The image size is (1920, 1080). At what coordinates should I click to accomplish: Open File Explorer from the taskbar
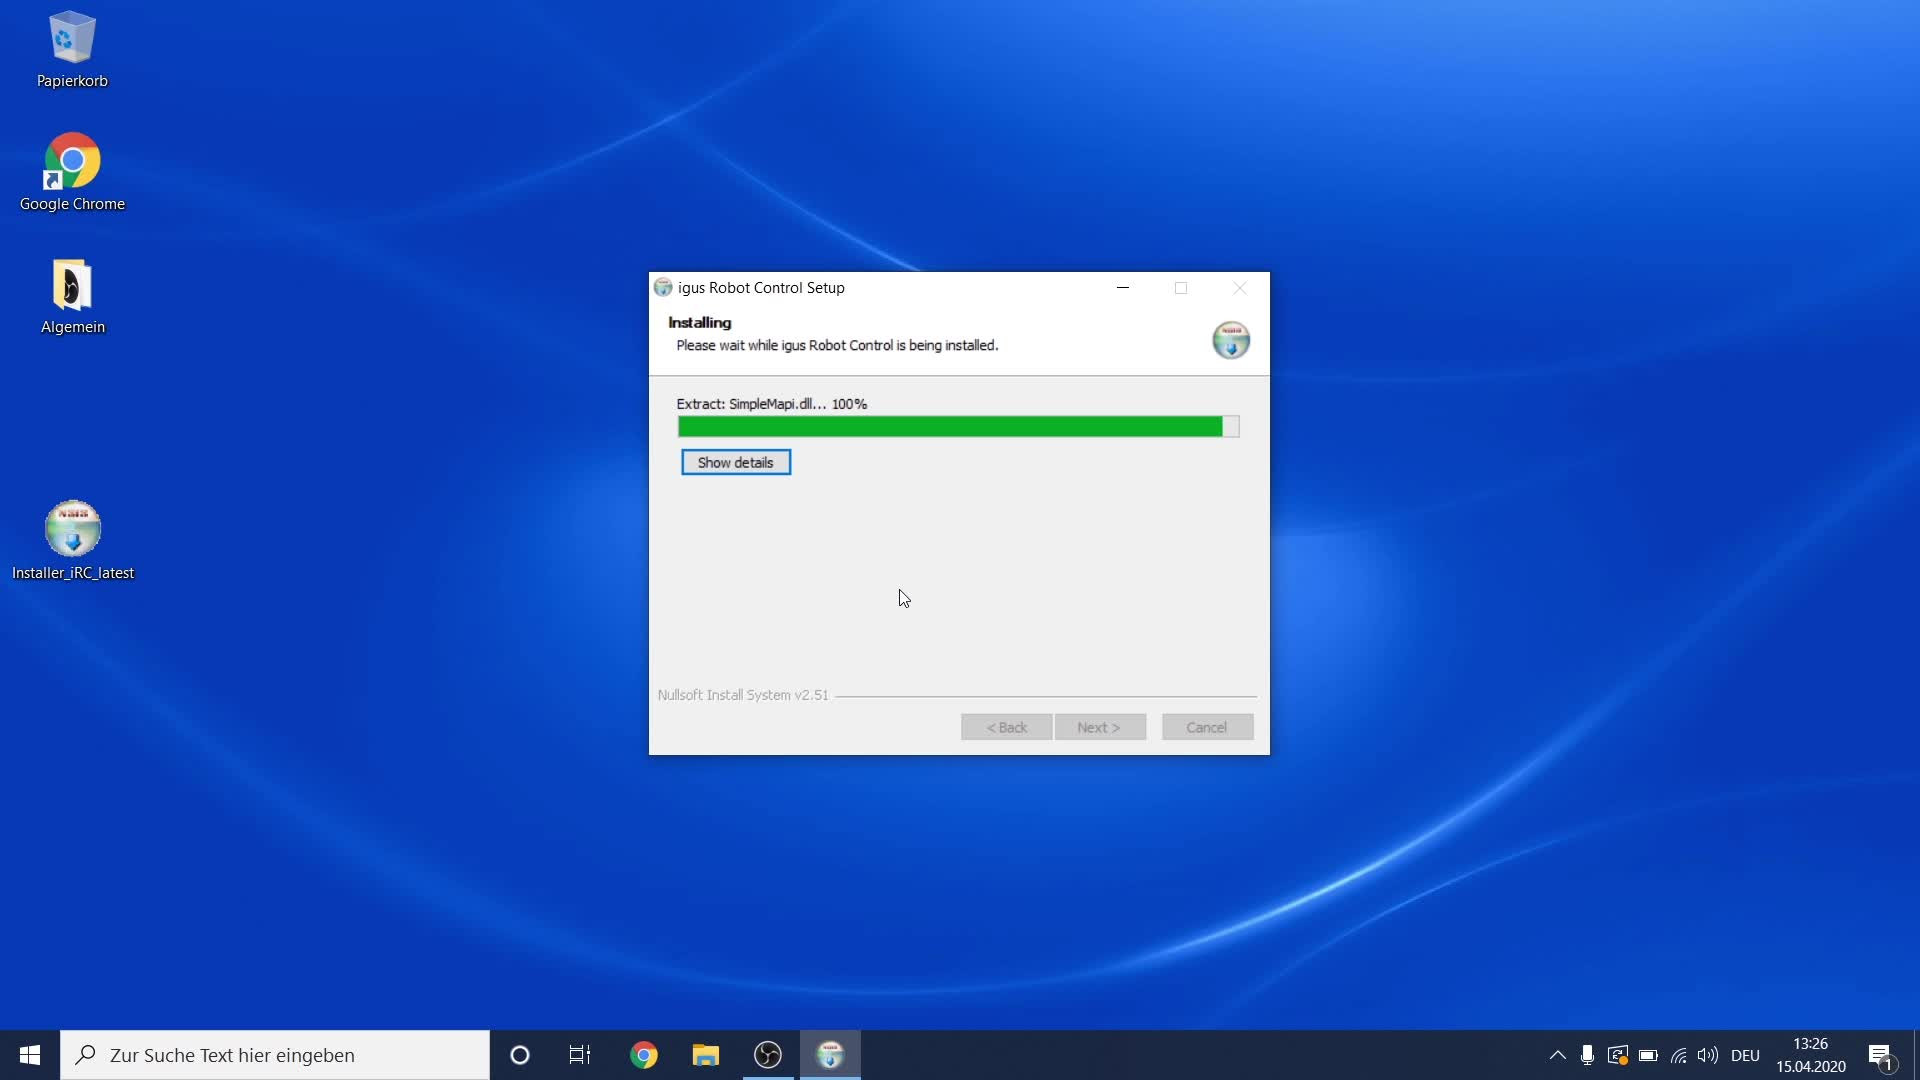(x=706, y=1055)
